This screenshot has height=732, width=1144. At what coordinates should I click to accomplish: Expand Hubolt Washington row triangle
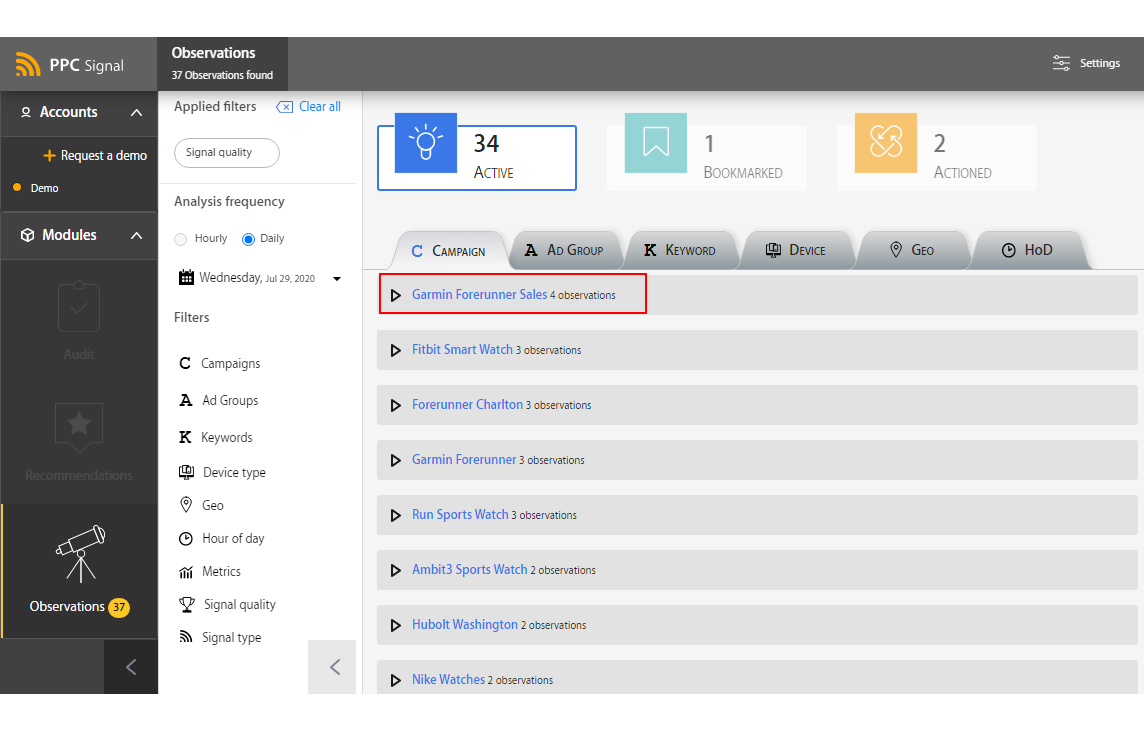tap(395, 625)
